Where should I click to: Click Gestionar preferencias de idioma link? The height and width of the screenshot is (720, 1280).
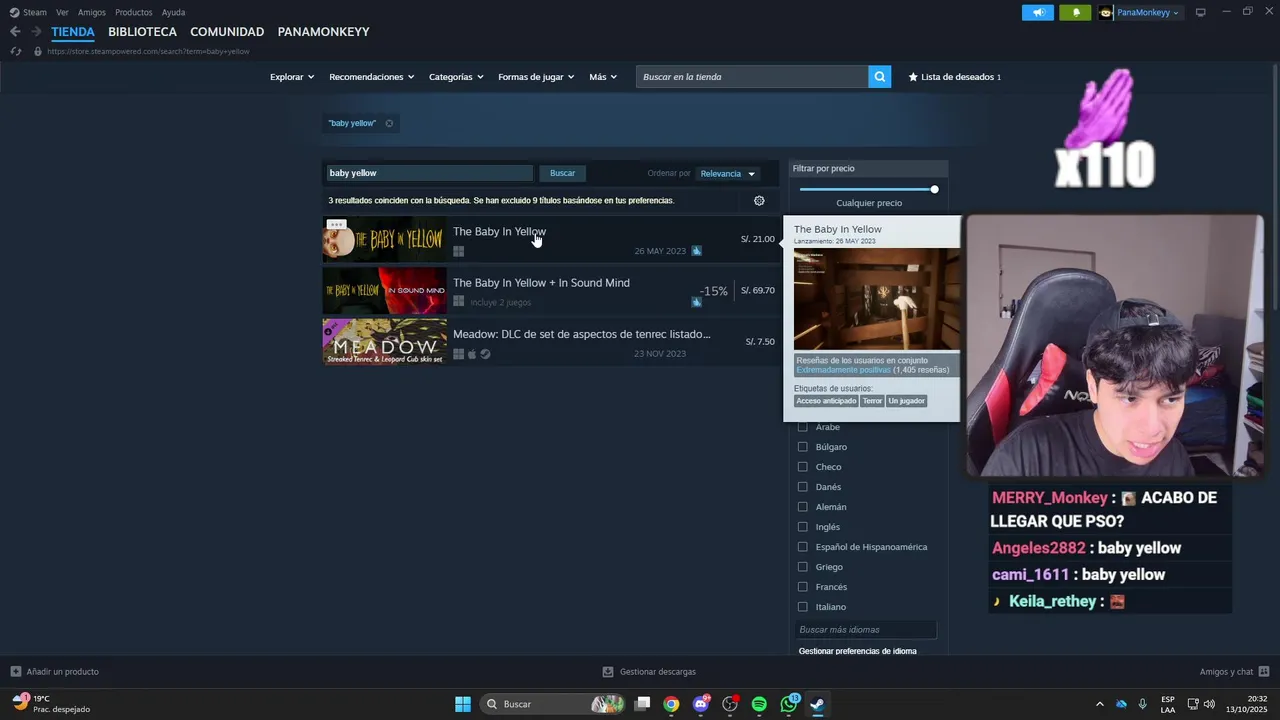tap(858, 651)
